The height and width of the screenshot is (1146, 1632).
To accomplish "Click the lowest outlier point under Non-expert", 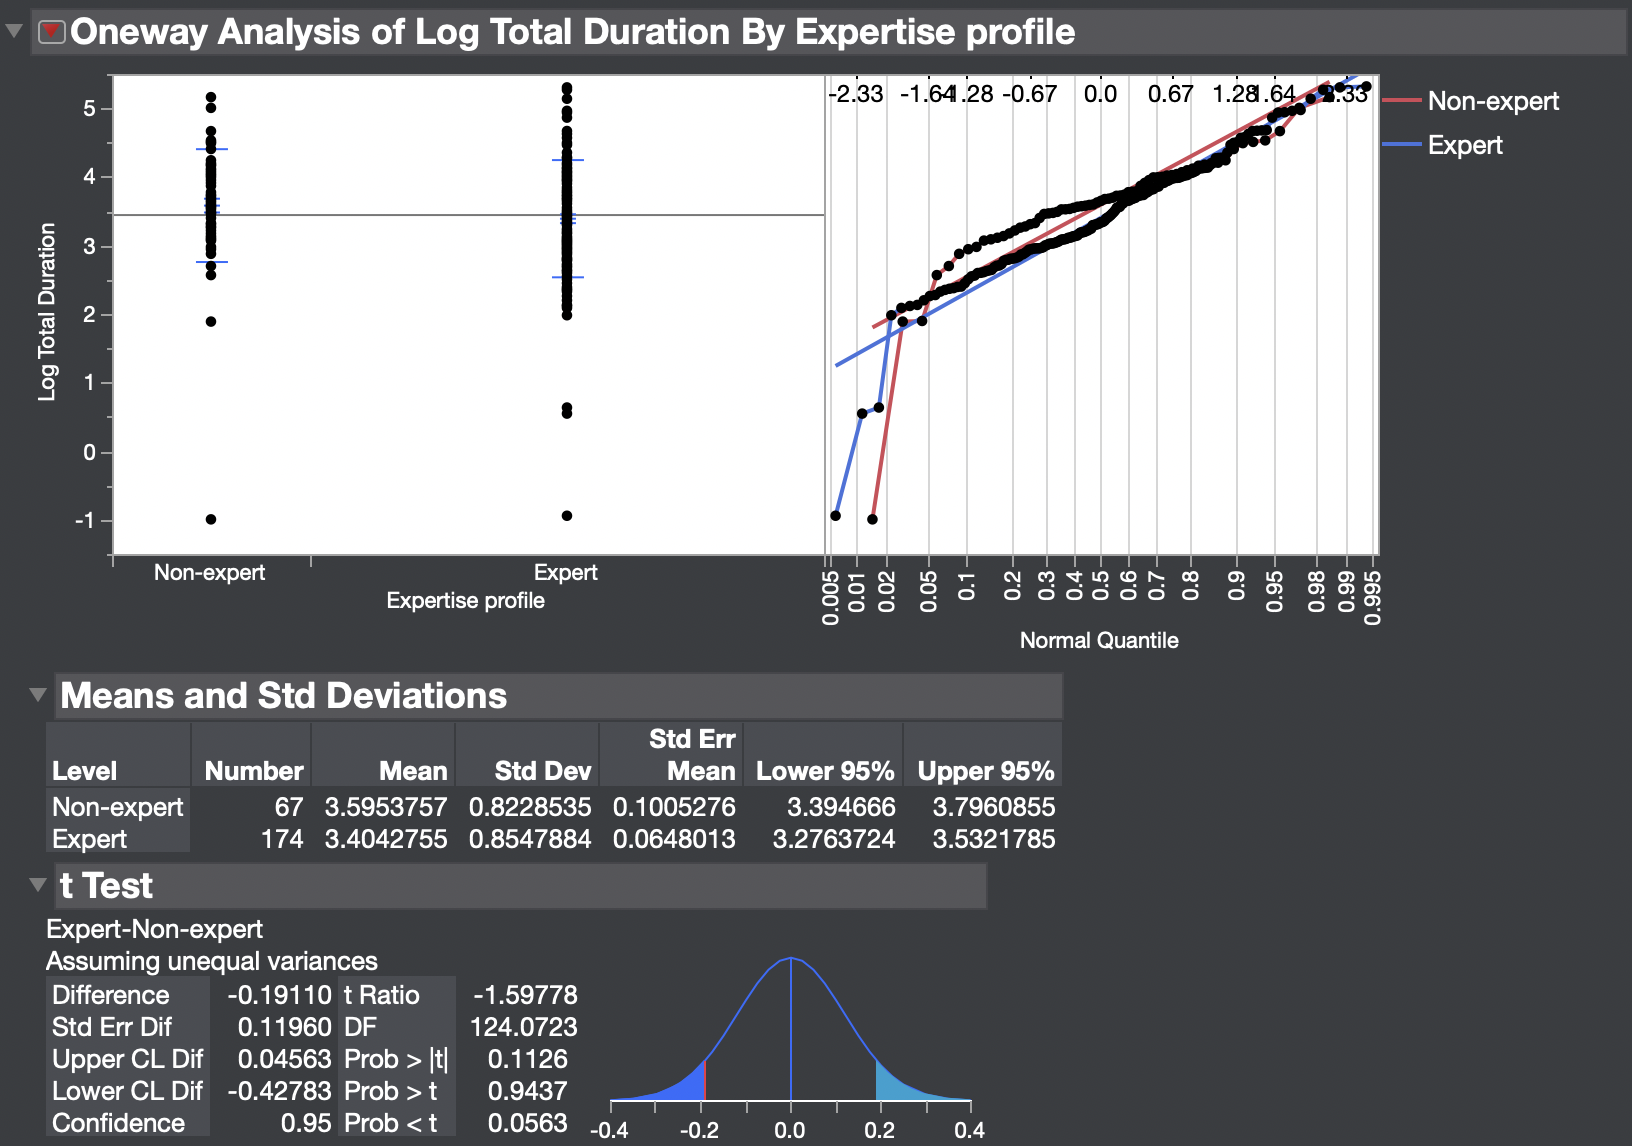I will point(210,519).
